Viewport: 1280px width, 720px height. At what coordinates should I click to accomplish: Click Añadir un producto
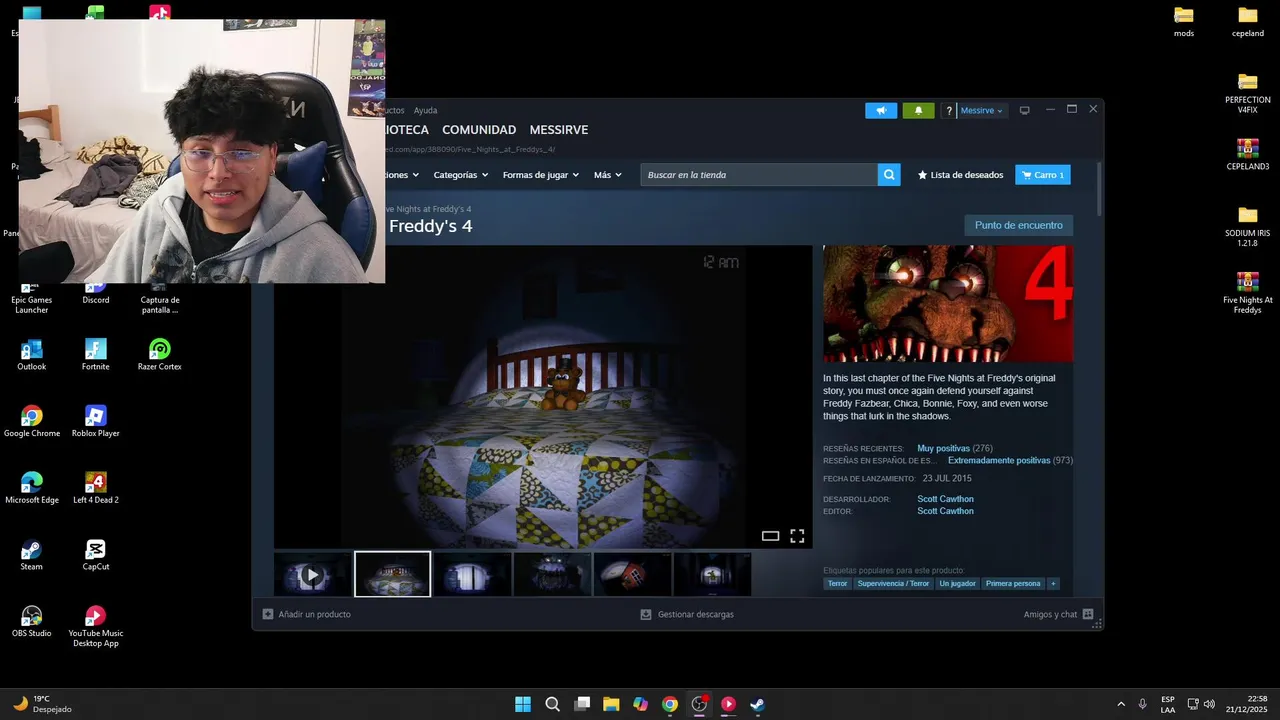307,614
